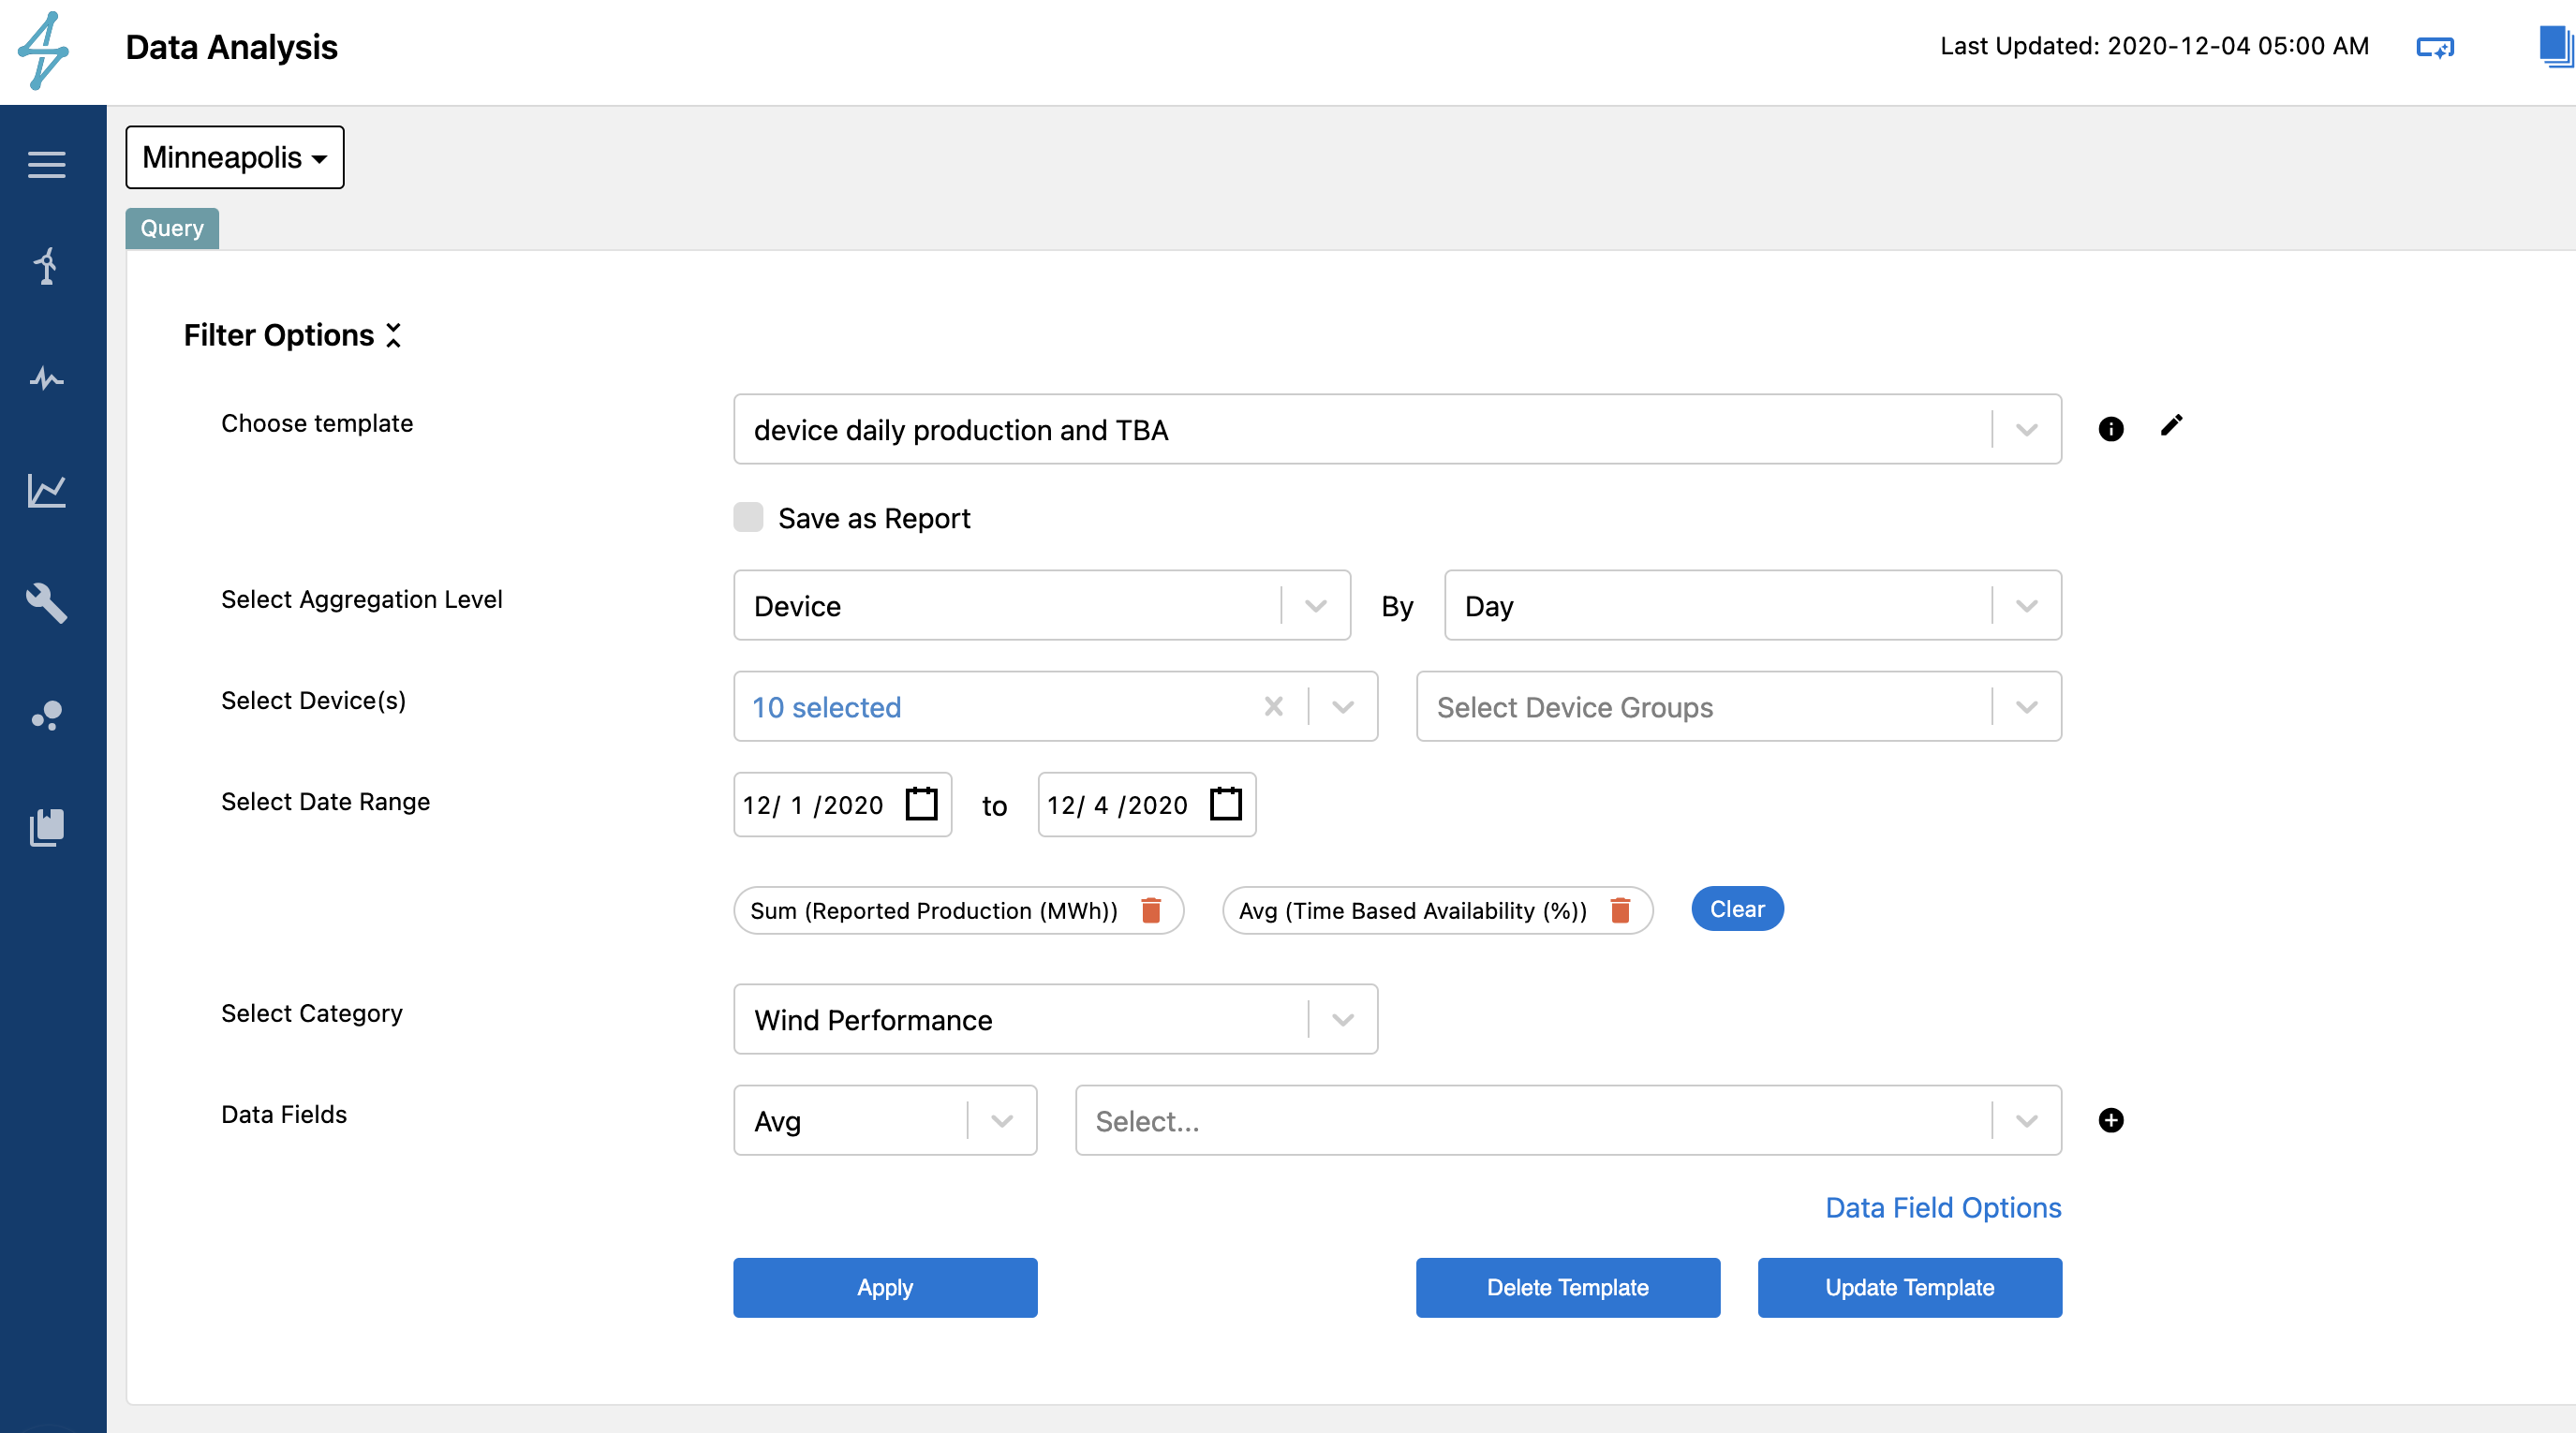Click end date field 12/4/2020
2576x1433 pixels.
(x=1147, y=804)
